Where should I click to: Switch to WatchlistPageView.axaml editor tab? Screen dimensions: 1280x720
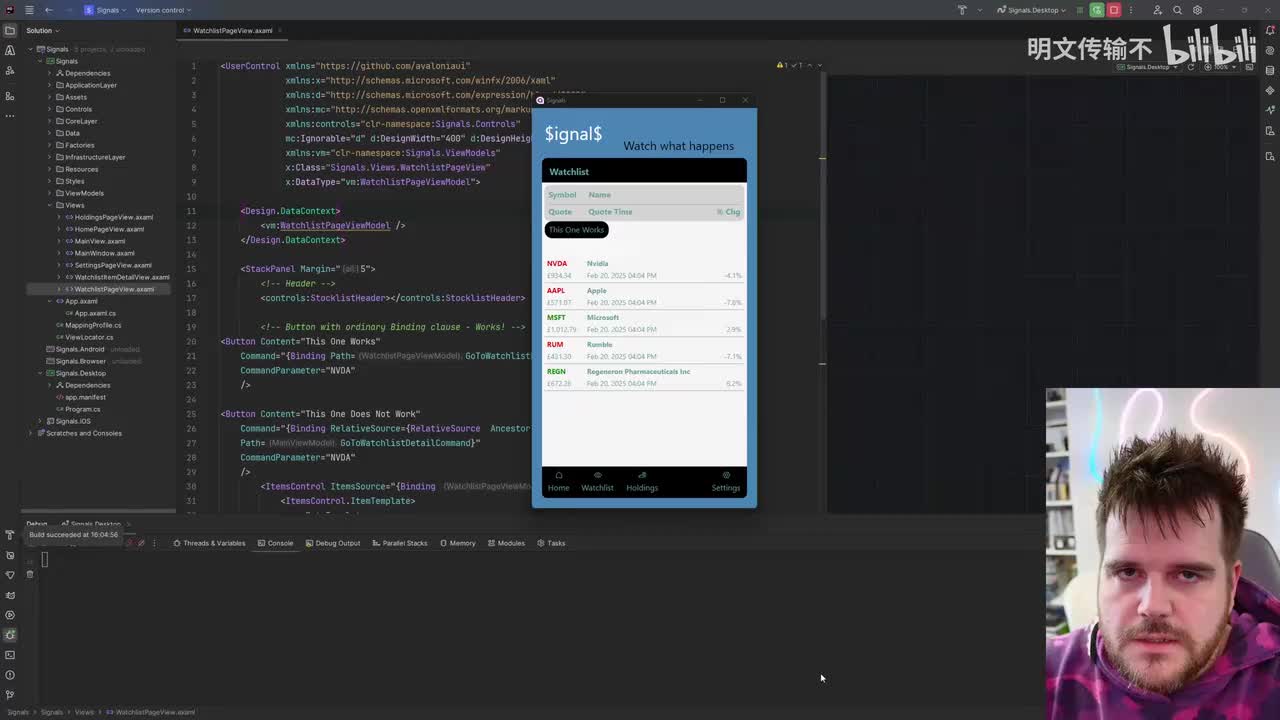pos(232,30)
